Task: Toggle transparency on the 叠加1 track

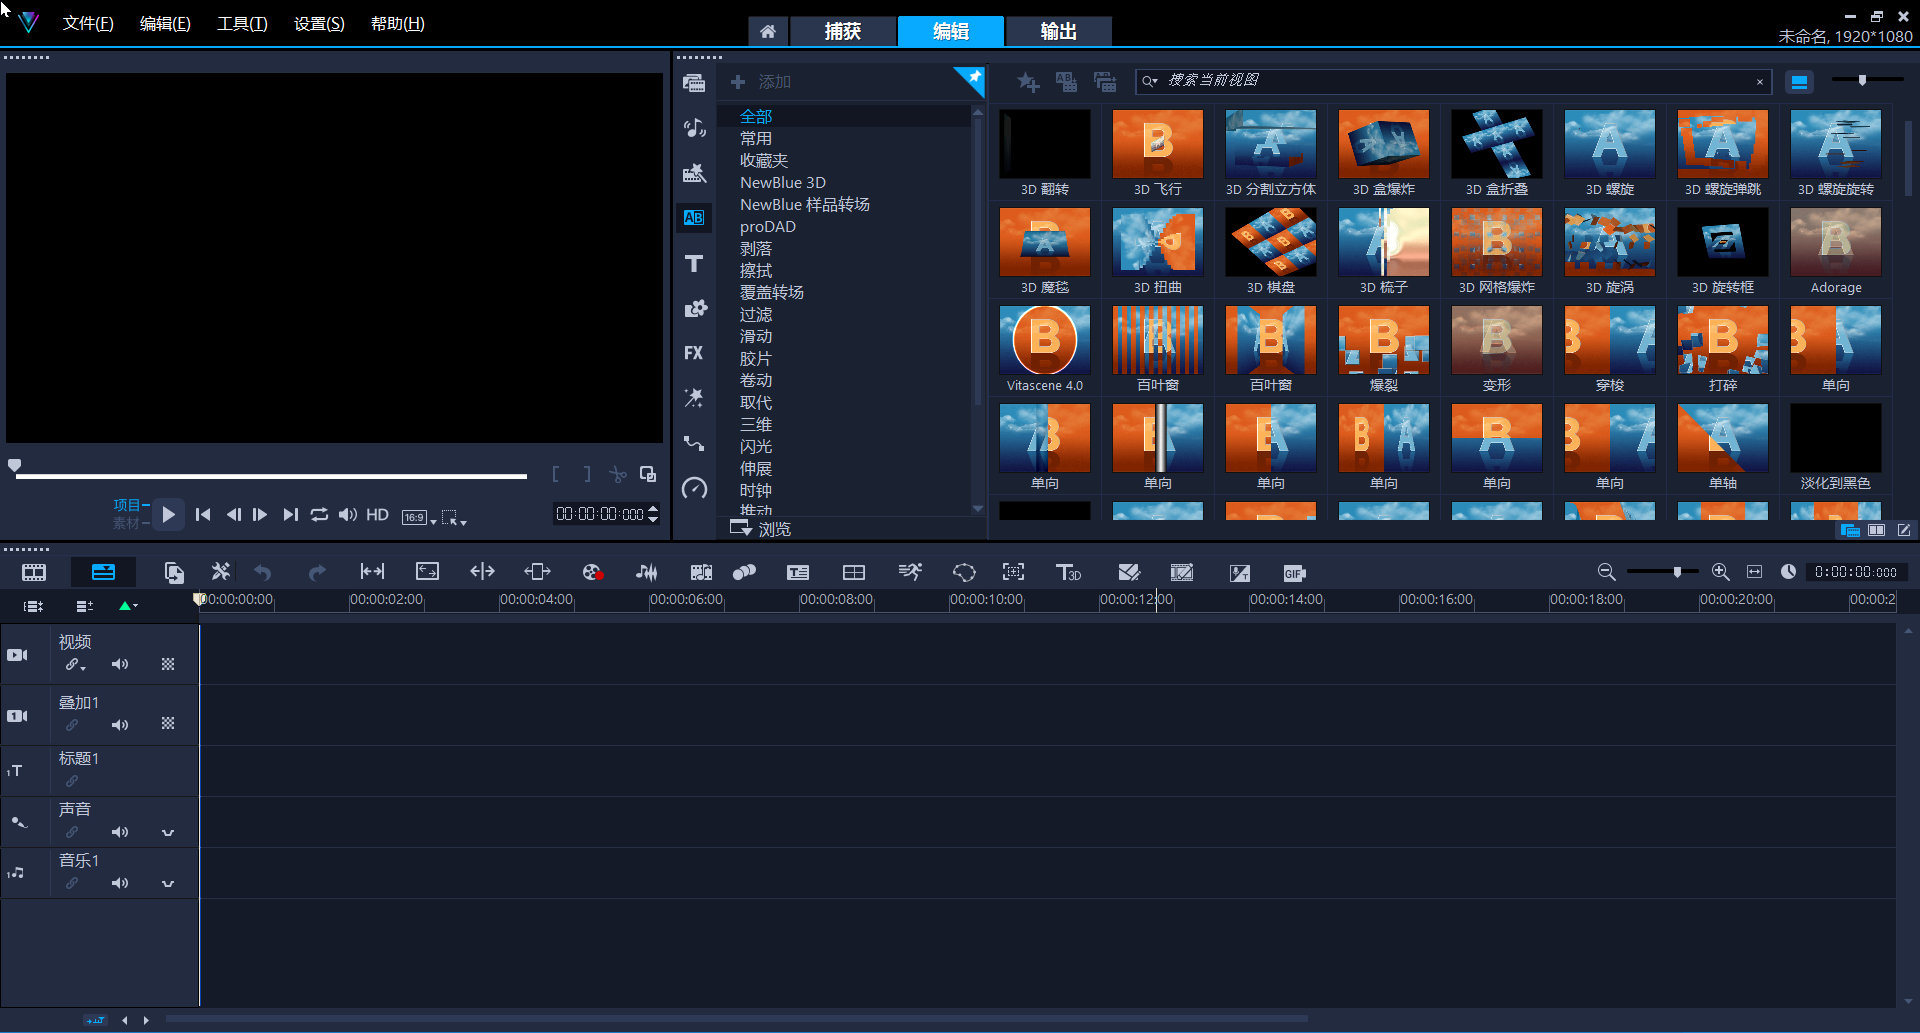Action: [168, 723]
